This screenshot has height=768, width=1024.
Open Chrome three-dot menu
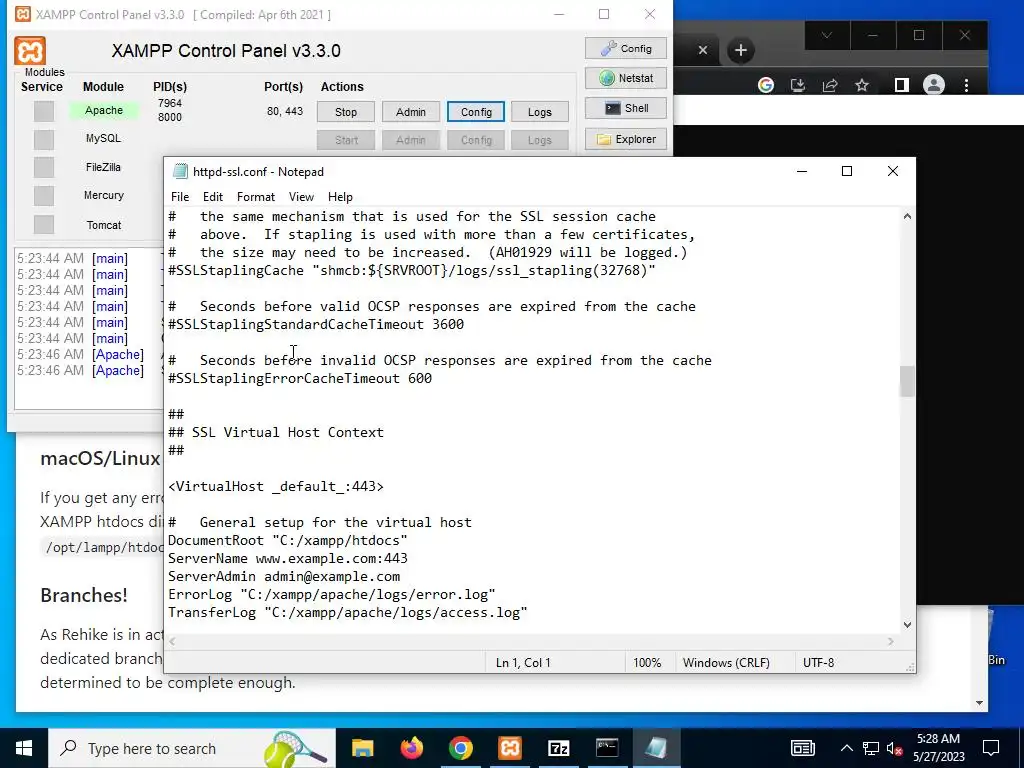[x=967, y=85]
